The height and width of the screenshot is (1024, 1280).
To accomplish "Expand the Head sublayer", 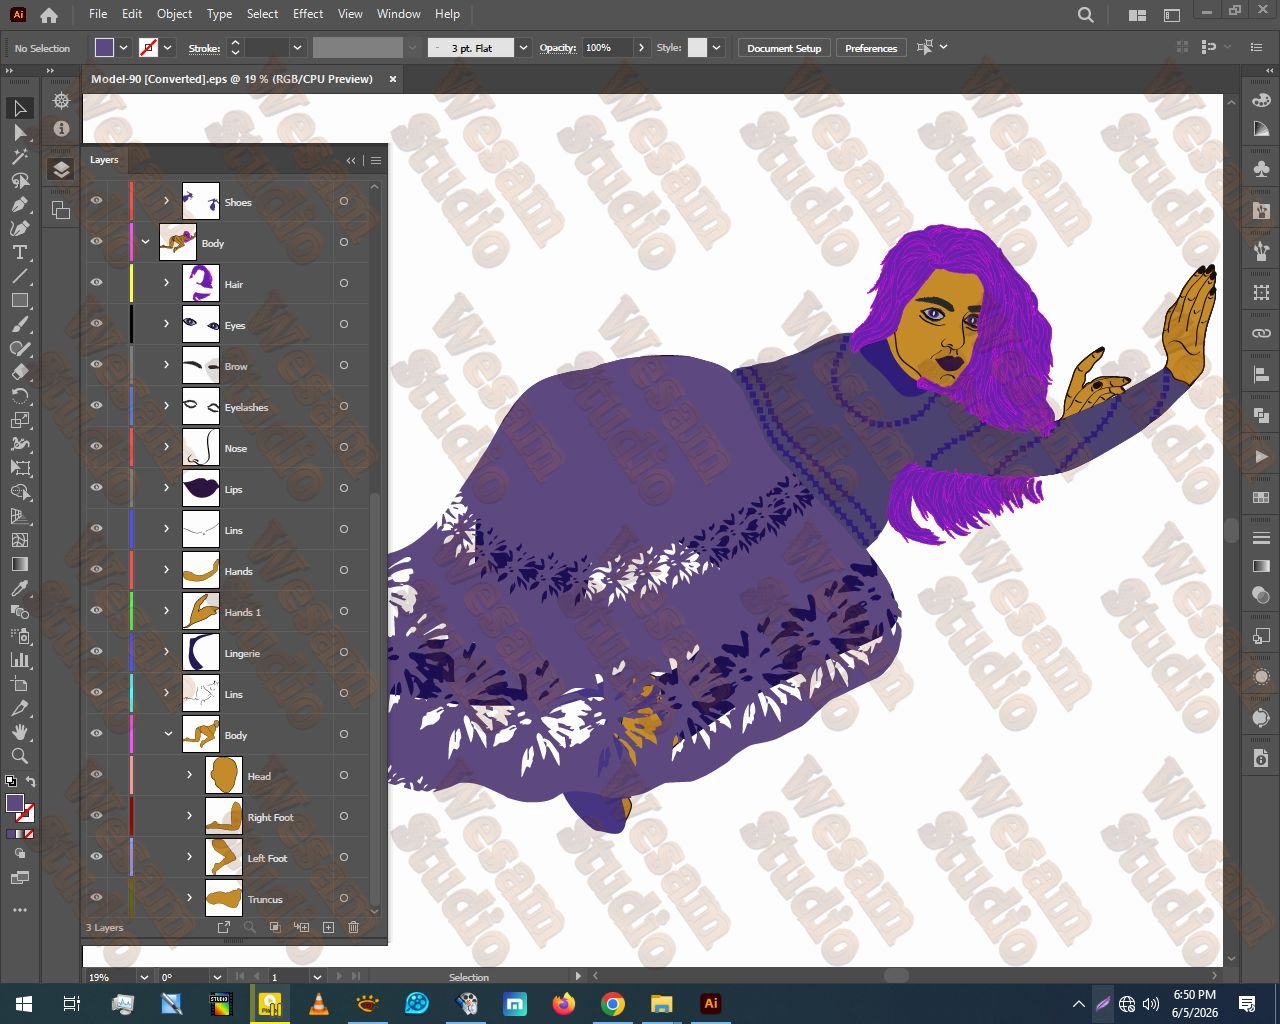I will pos(189,775).
